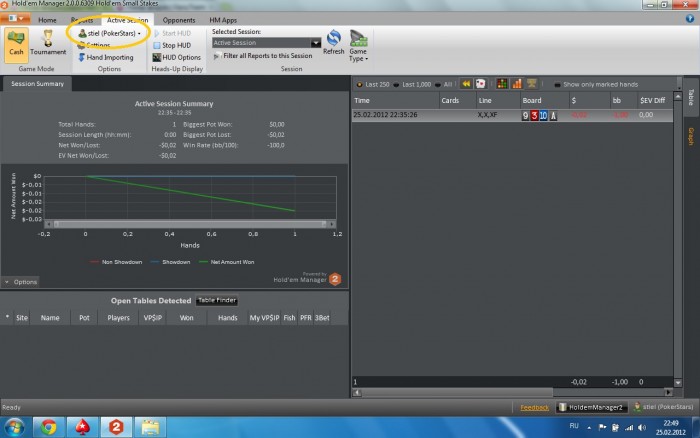The image size is (700, 438).
Task: Select hand row 25.02.2012 22:35:26
Action: point(512,115)
